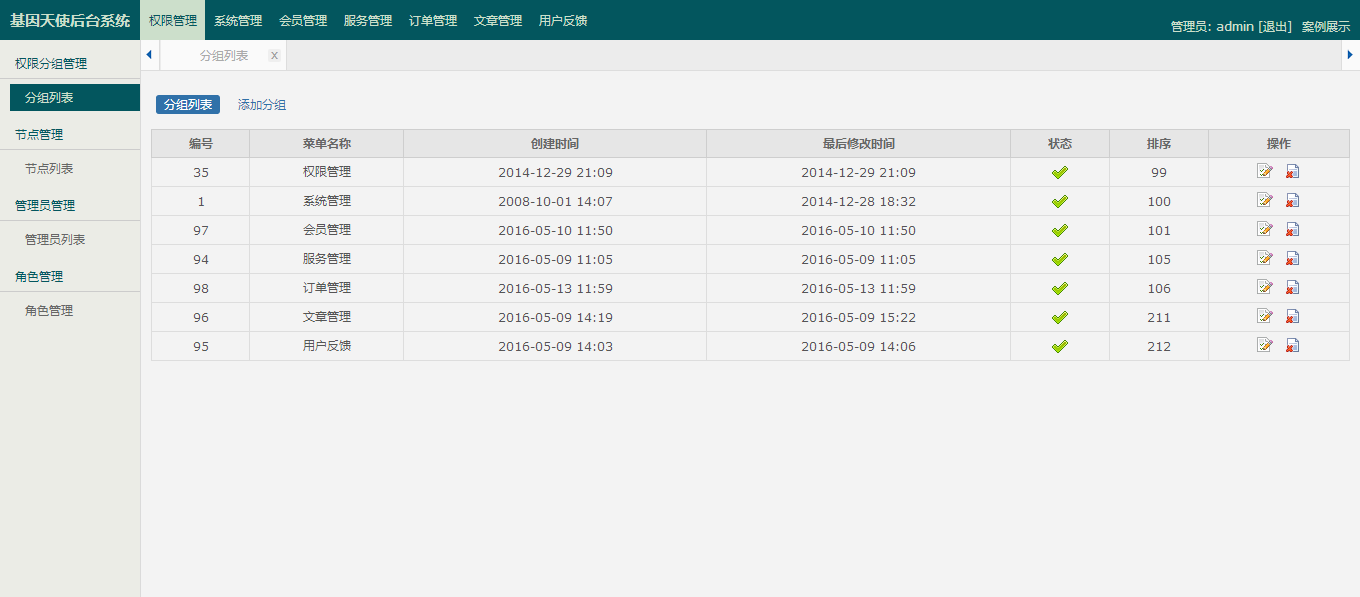Click delete icon for 服务管理 row
The image size is (1360, 597).
click(1292, 258)
